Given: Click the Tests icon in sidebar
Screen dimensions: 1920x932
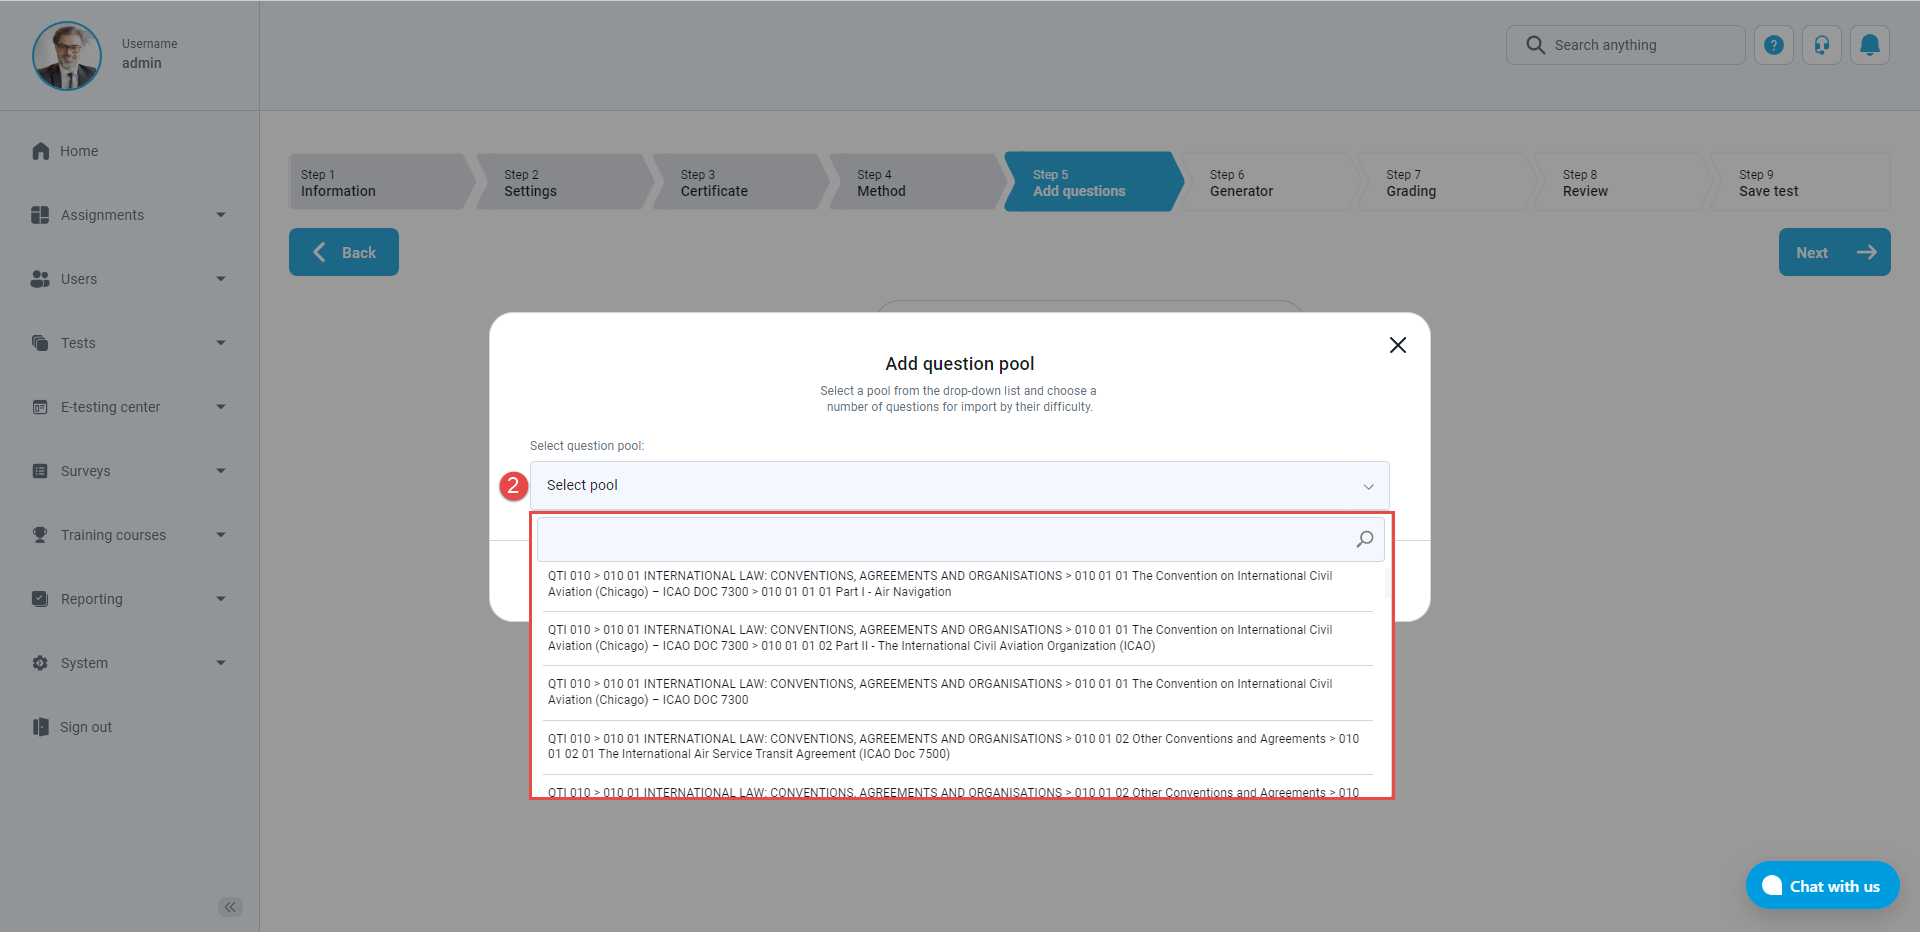Looking at the screenshot, I should [40, 343].
